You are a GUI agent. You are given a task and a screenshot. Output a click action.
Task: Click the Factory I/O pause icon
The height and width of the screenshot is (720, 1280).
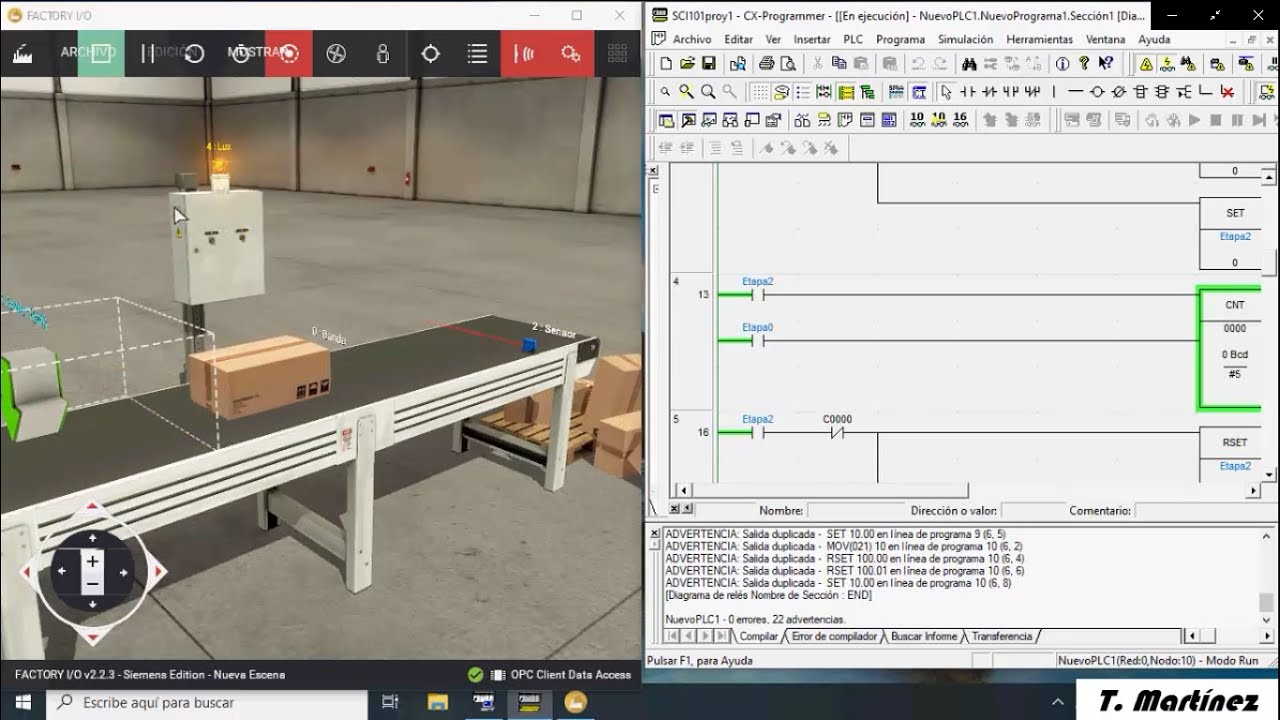click(148, 54)
